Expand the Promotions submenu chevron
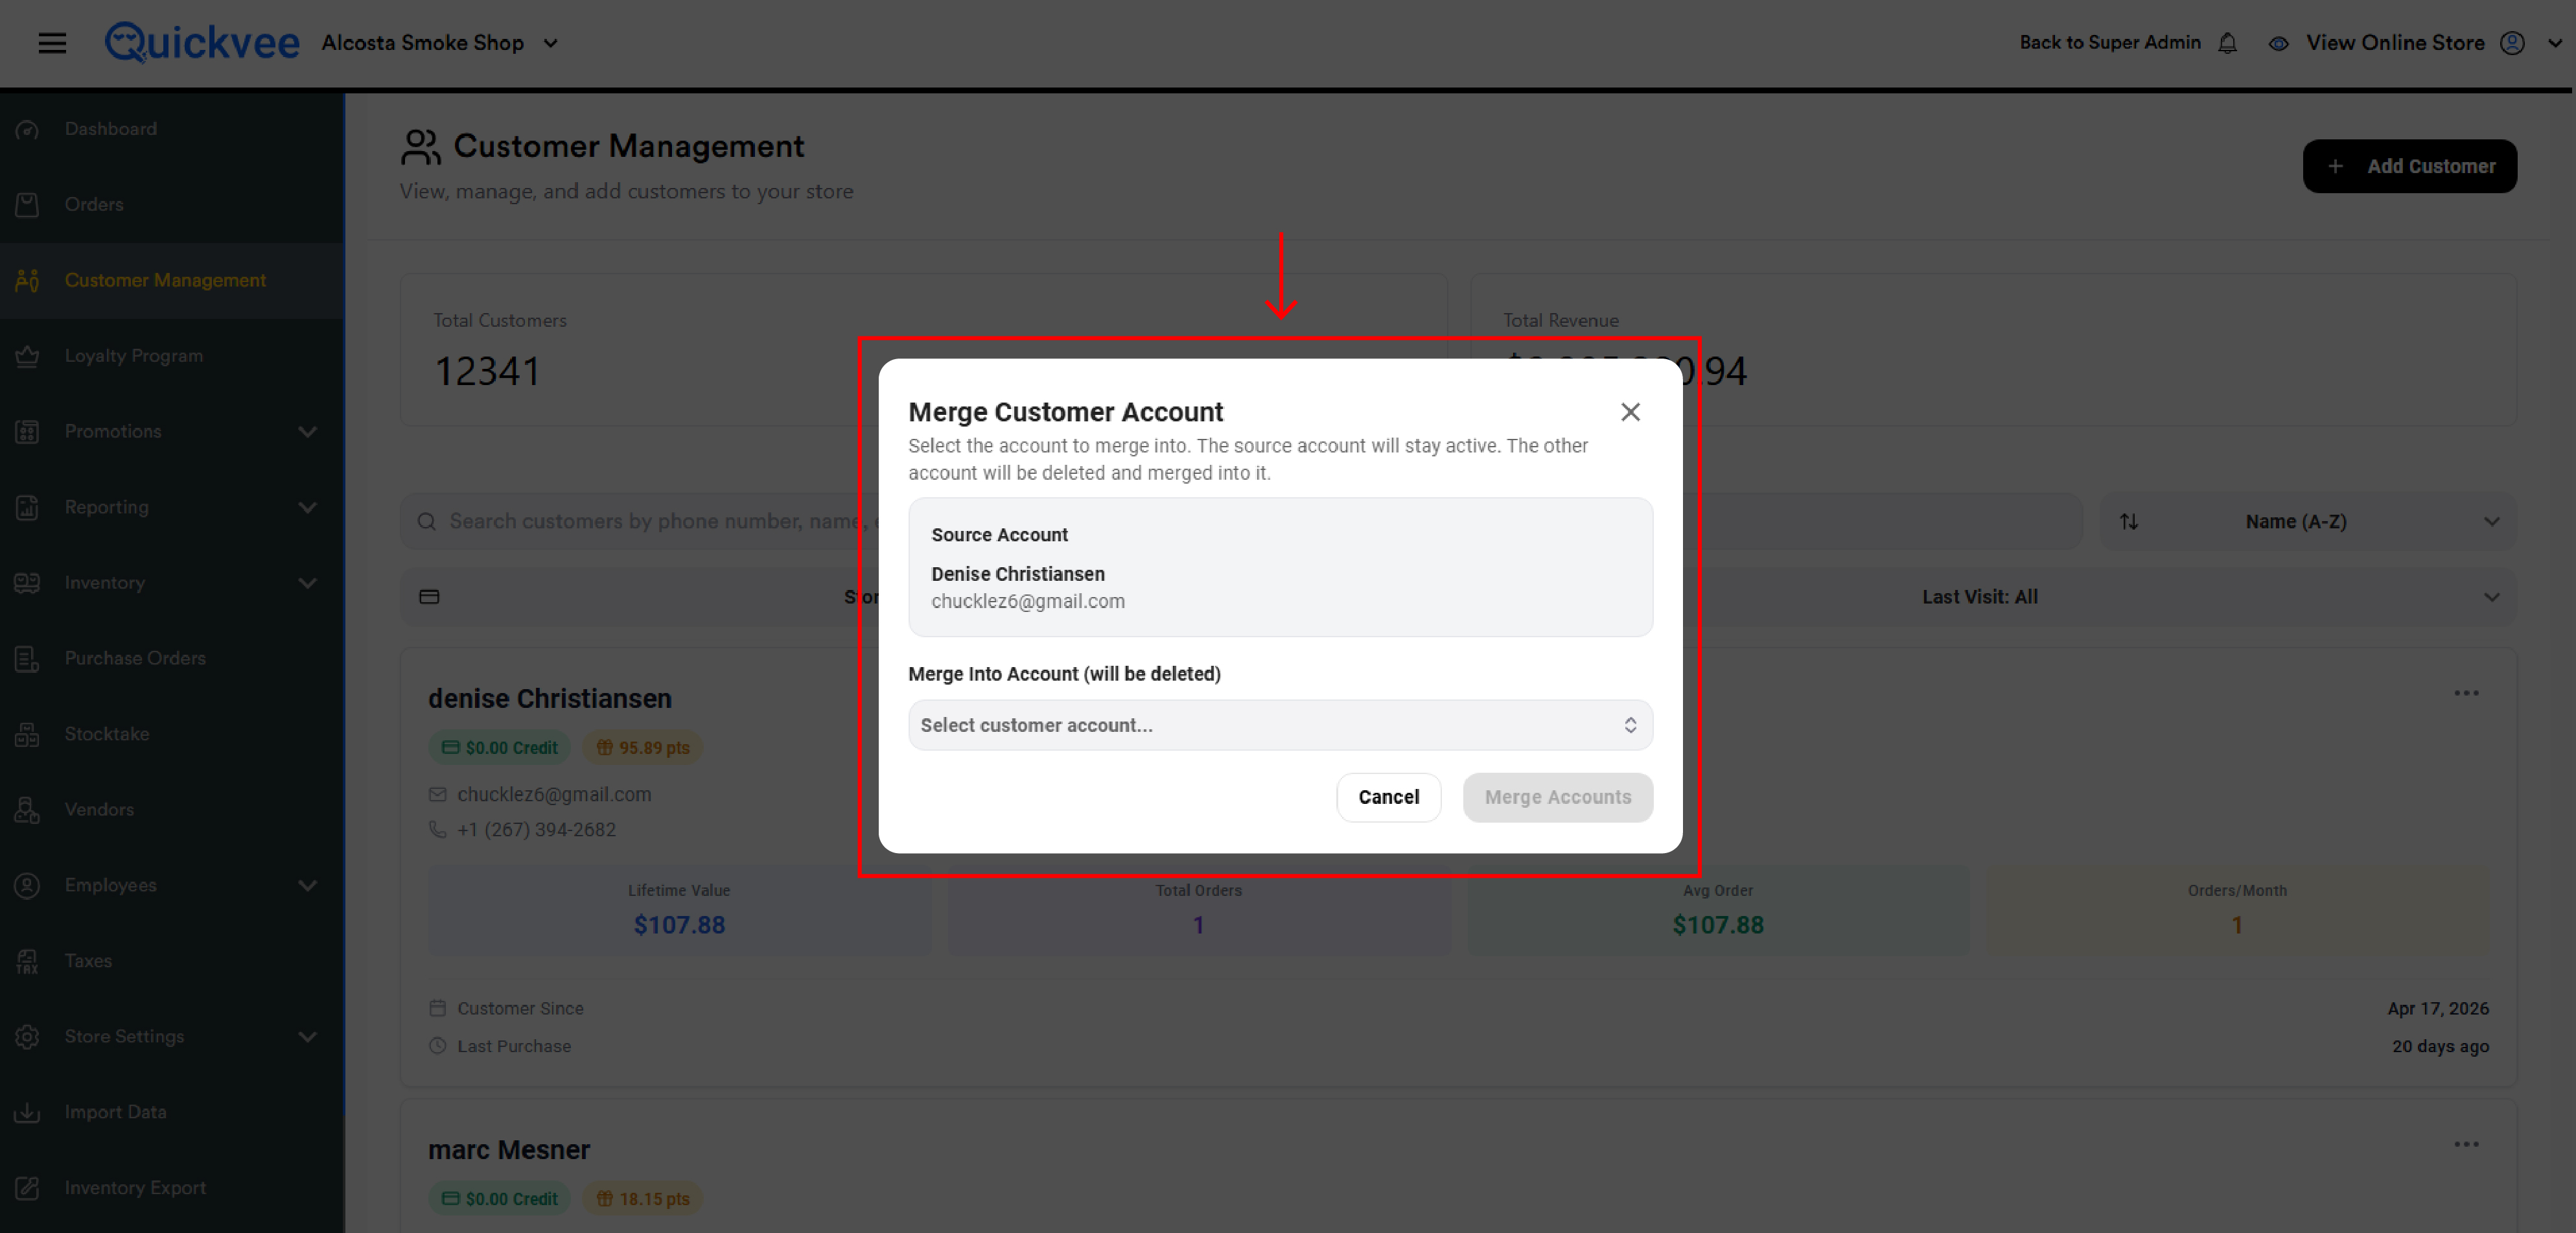This screenshot has height=1233, width=2576. (307, 431)
